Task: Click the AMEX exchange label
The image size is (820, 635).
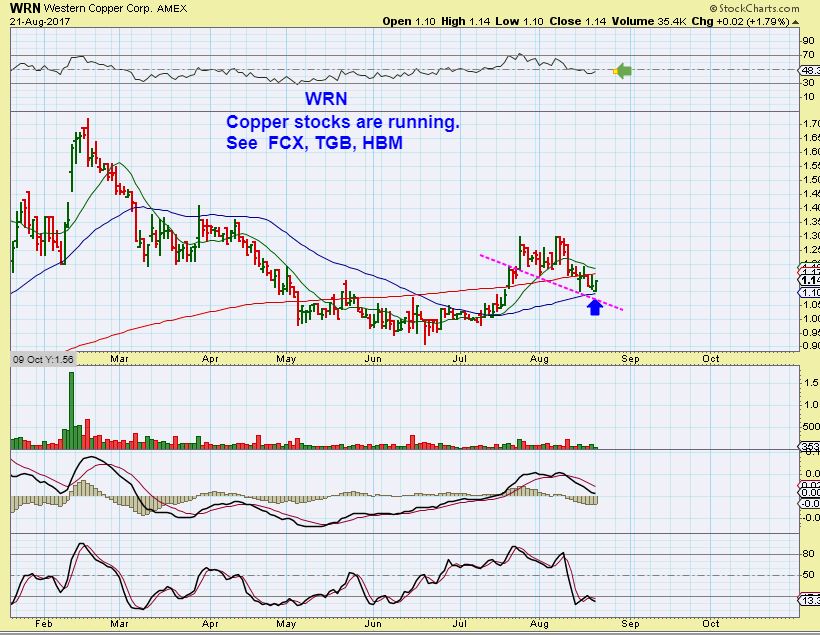Action: [172, 8]
